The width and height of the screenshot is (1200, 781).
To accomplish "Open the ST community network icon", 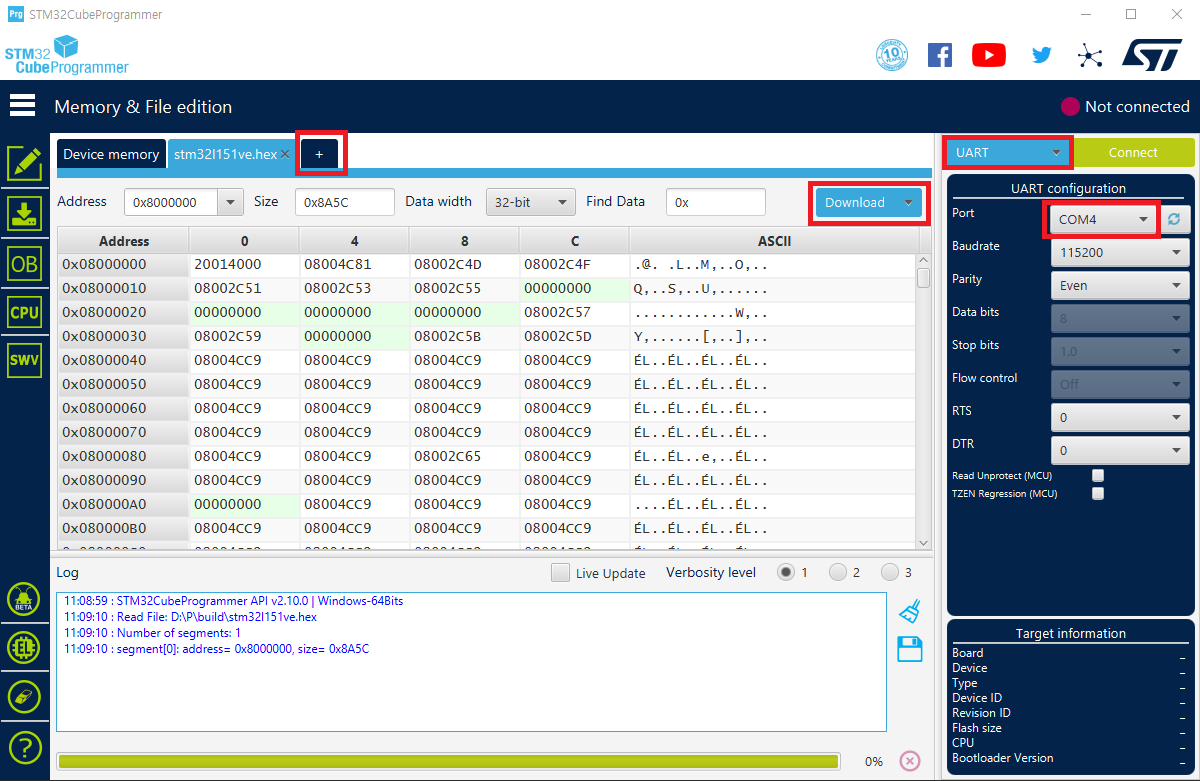I will (1090, 55).
